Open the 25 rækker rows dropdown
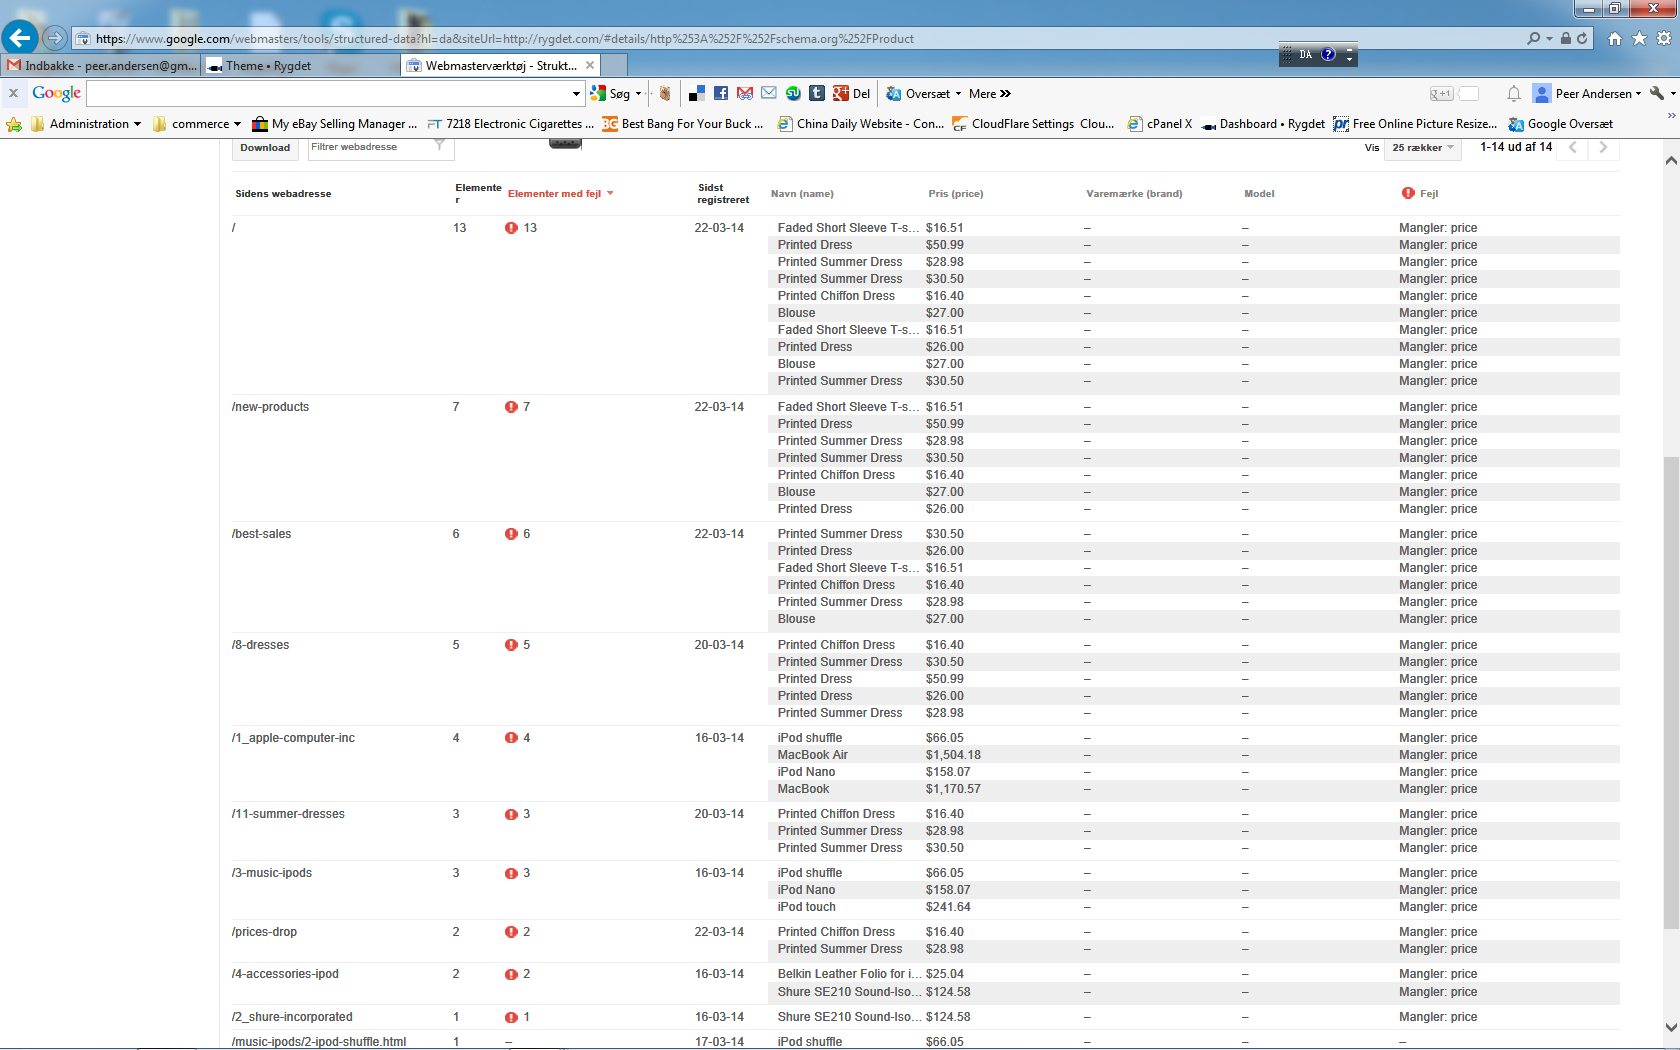1680x1050 pixels. [1423, 148]
